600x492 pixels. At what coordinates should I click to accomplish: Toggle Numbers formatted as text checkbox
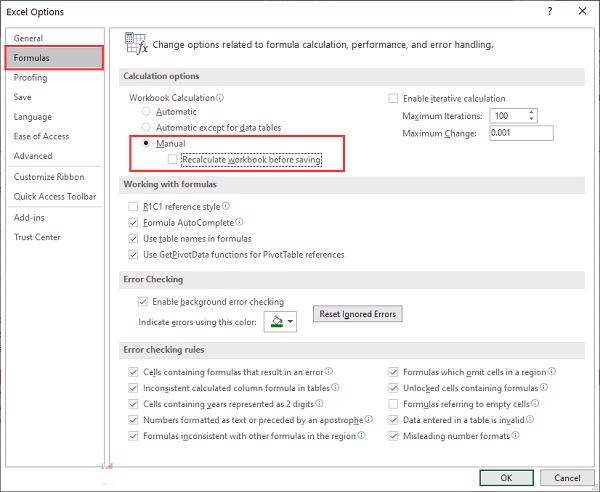(x=133, y=420)
